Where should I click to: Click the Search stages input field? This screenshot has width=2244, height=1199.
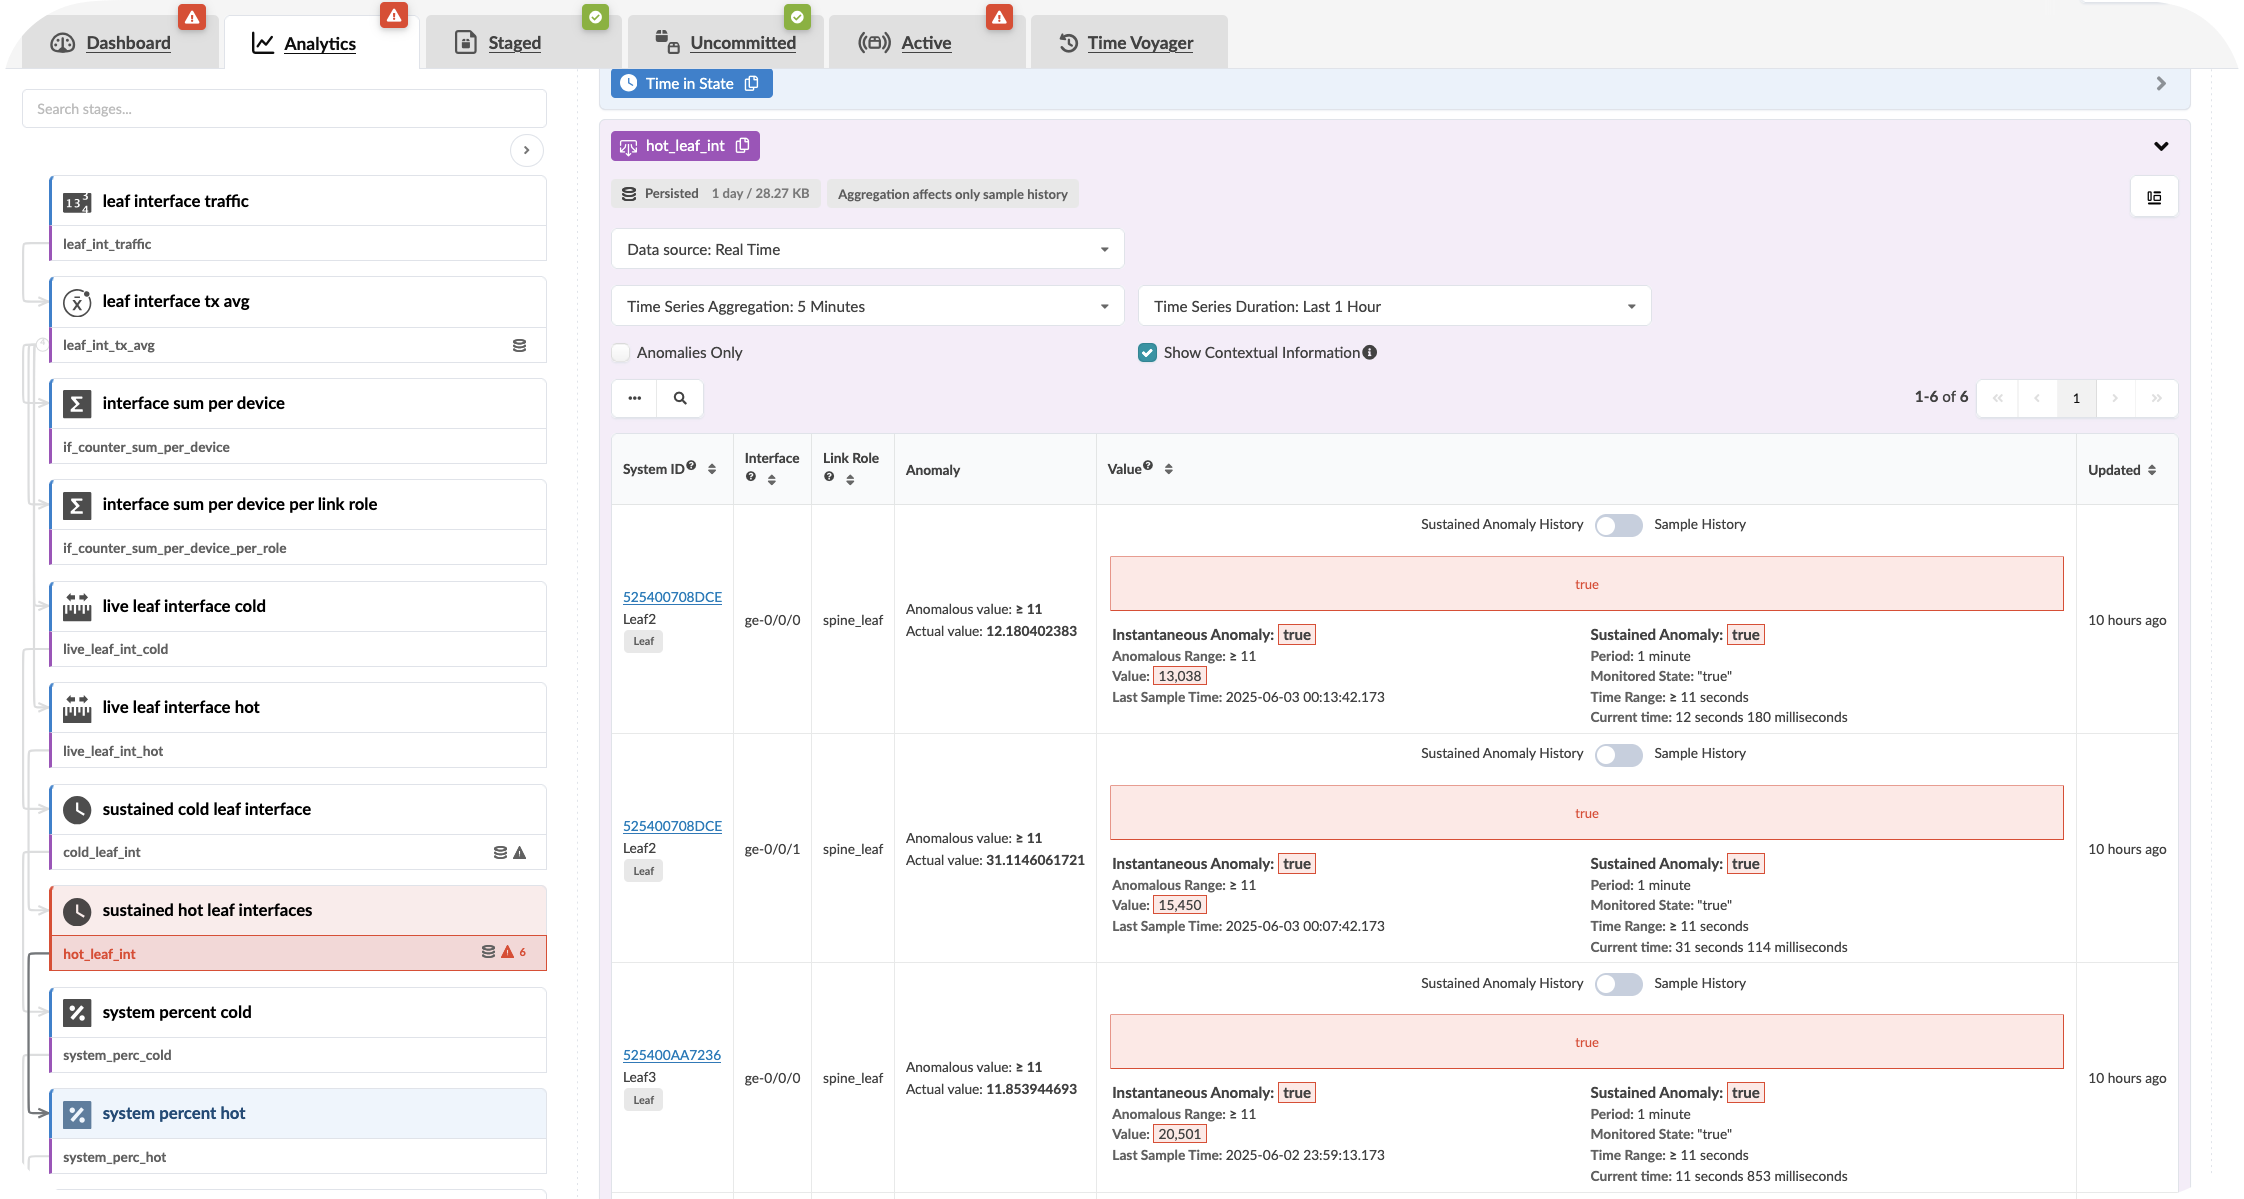pos(284,109)
